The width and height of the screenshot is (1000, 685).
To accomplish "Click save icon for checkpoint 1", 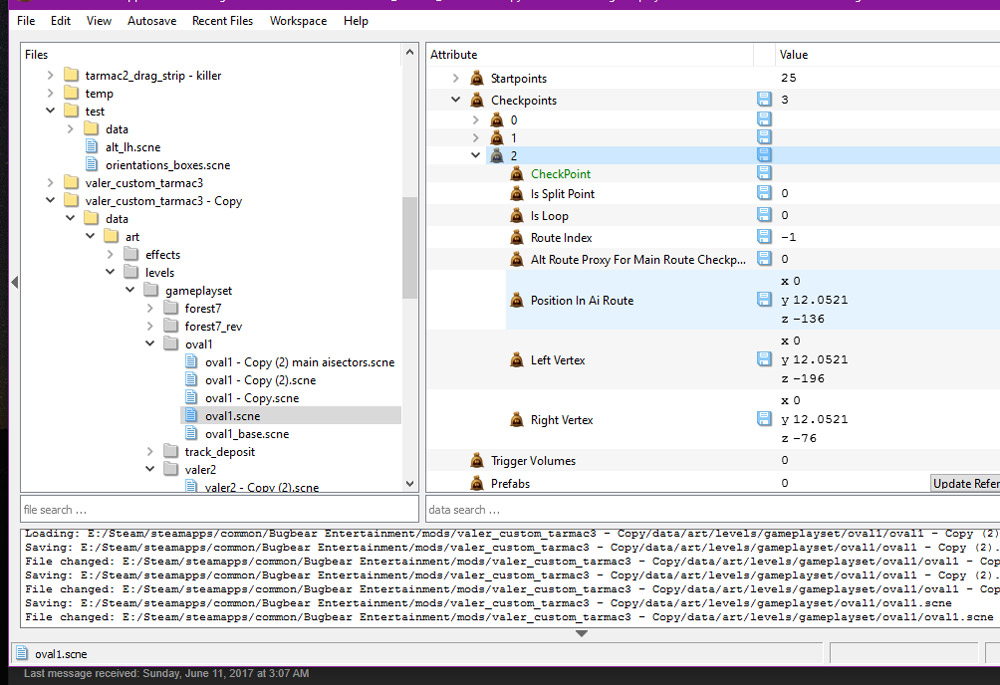I will pos(764,137).
